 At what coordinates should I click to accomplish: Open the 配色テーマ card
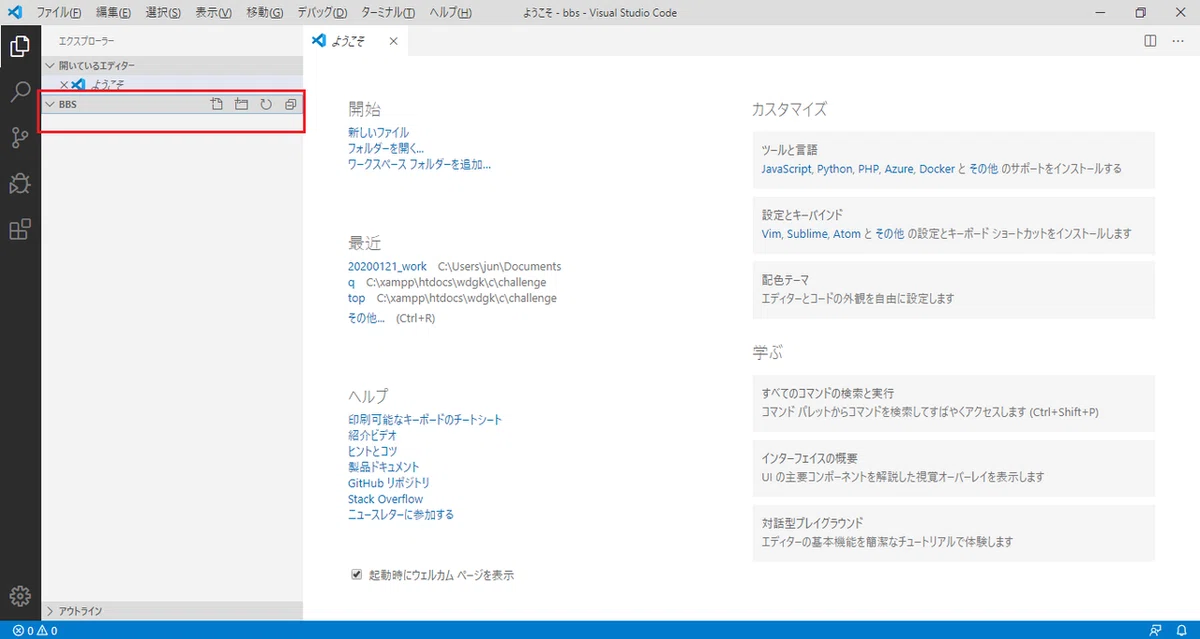pos(953,290)
